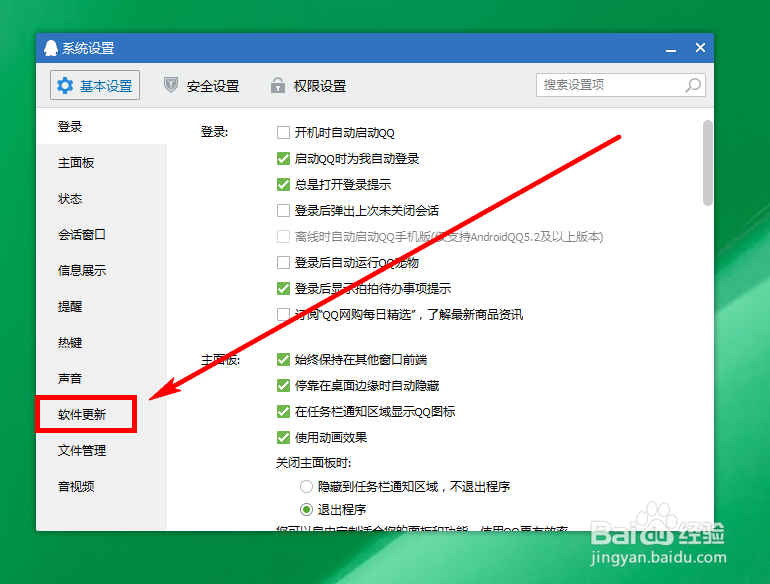Uncheck 在任务栏通知区域显示QQ图标
The width and height of the screenshot is (770, 584).
point(283,412)
